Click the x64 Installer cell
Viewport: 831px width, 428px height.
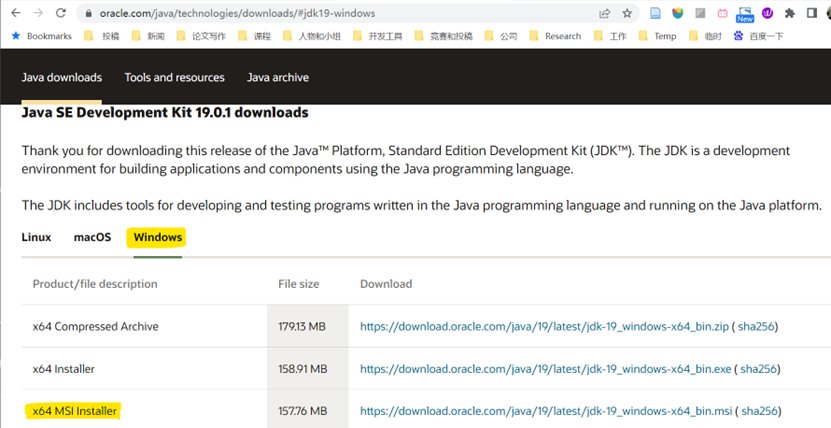point(64,369)
